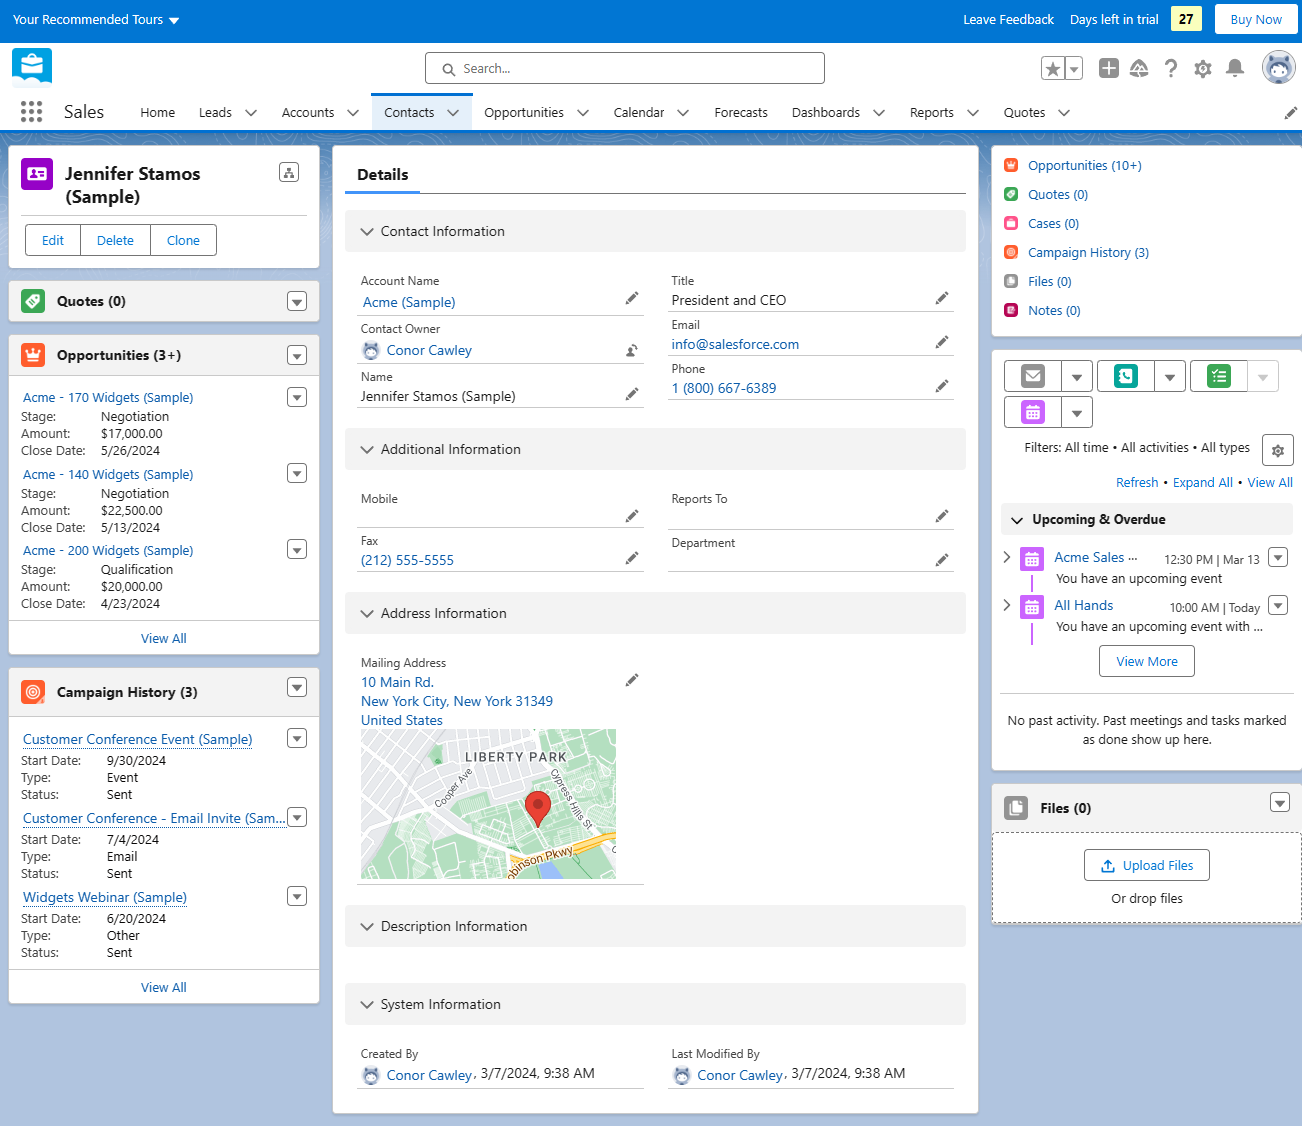This screenshot has height=1126, width=1302.
Task: Expand the All Hands event details
Action: (x=1007, y=604)
